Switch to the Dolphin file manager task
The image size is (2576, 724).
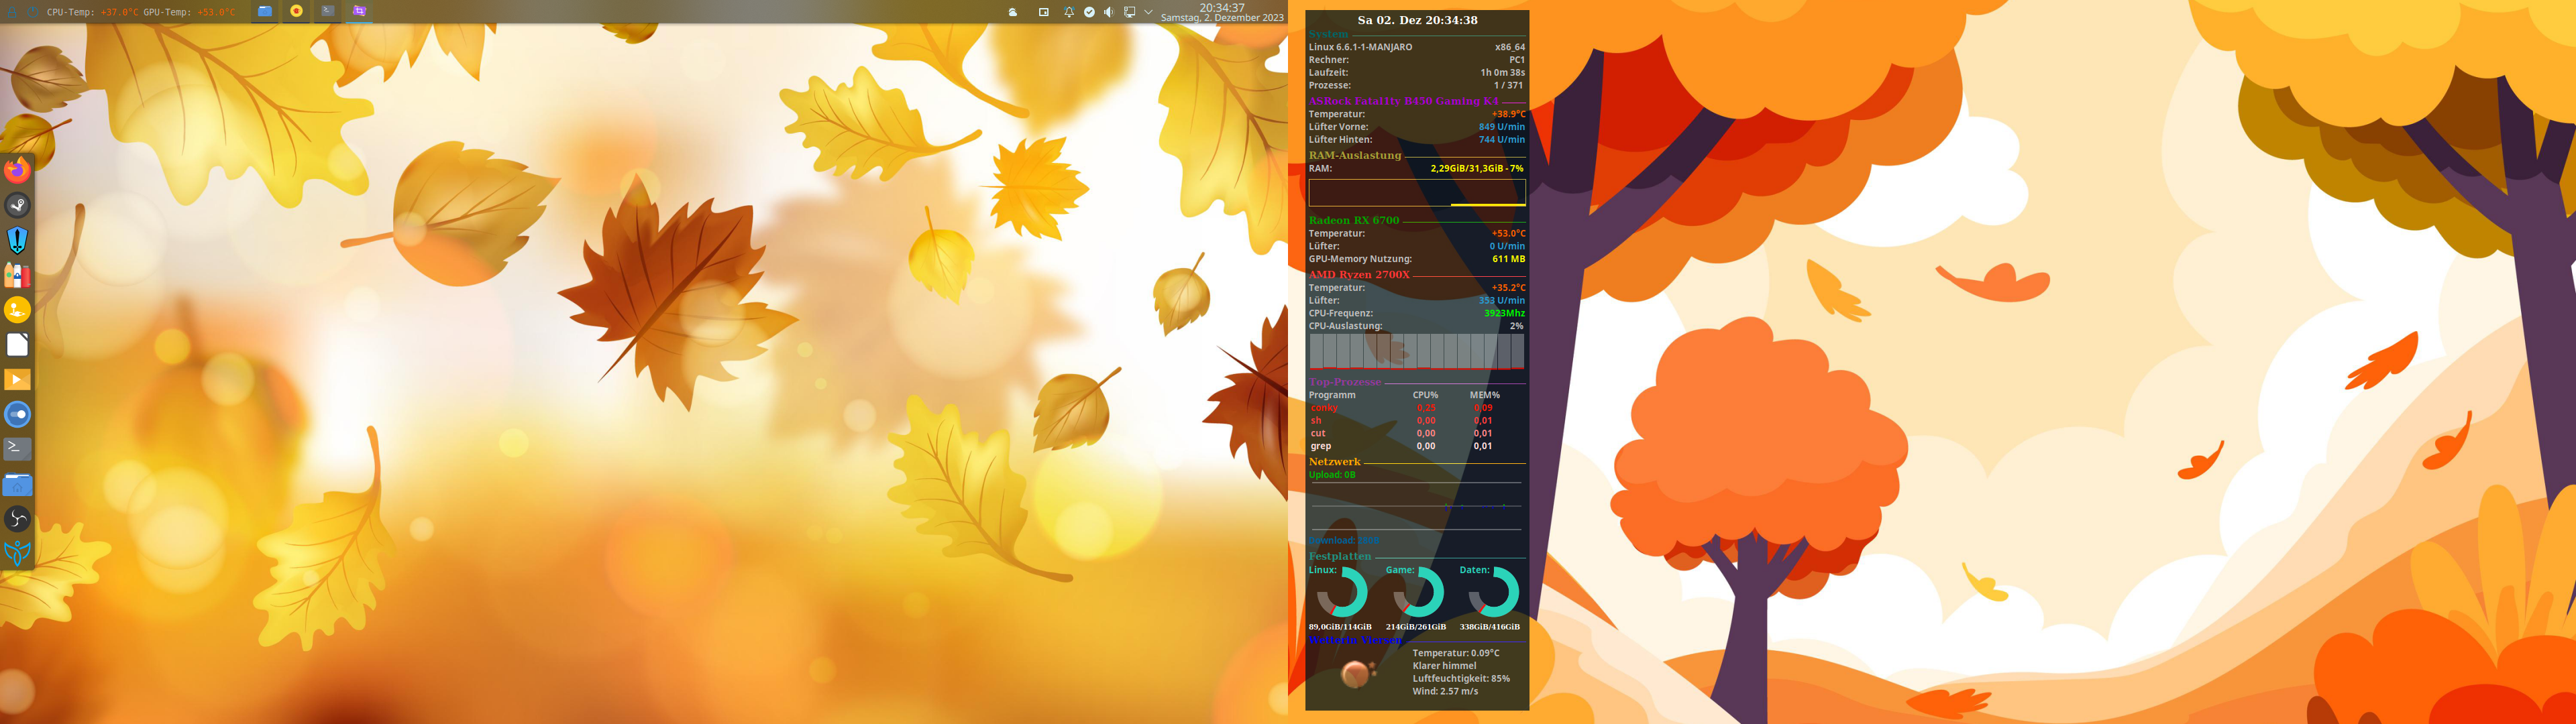(x=265, y=11)
